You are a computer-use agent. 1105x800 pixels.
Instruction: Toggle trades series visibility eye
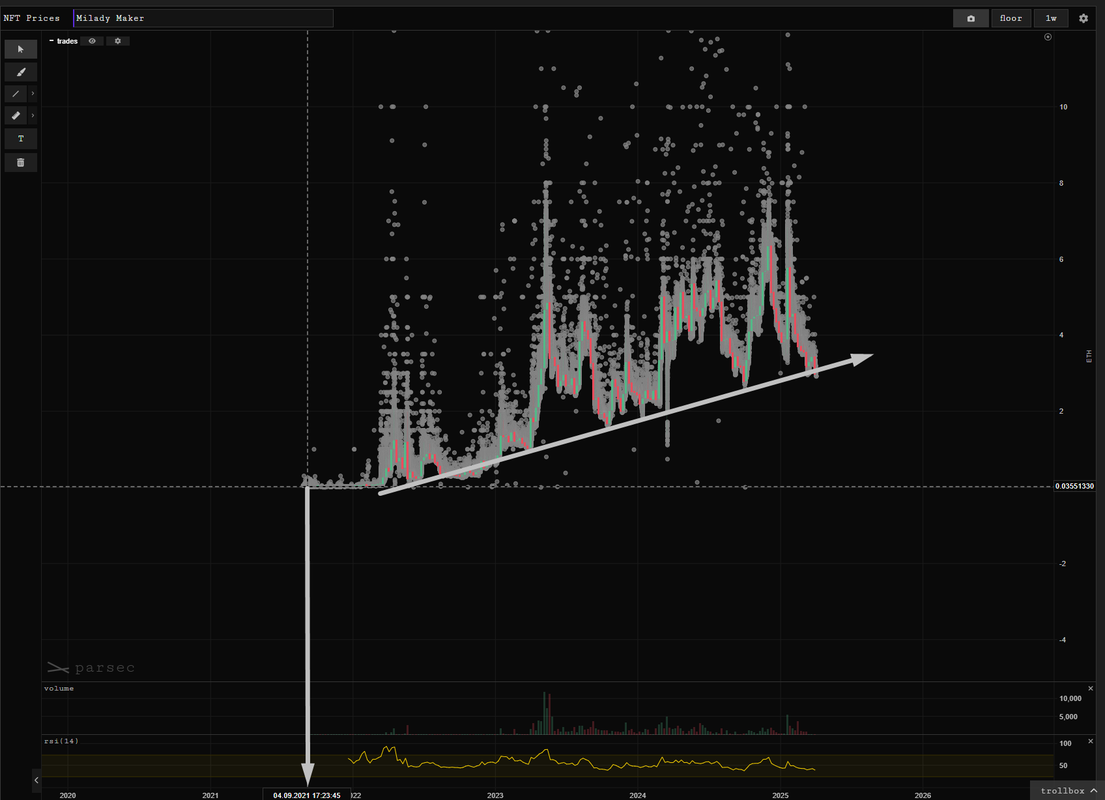coord(92,41)
